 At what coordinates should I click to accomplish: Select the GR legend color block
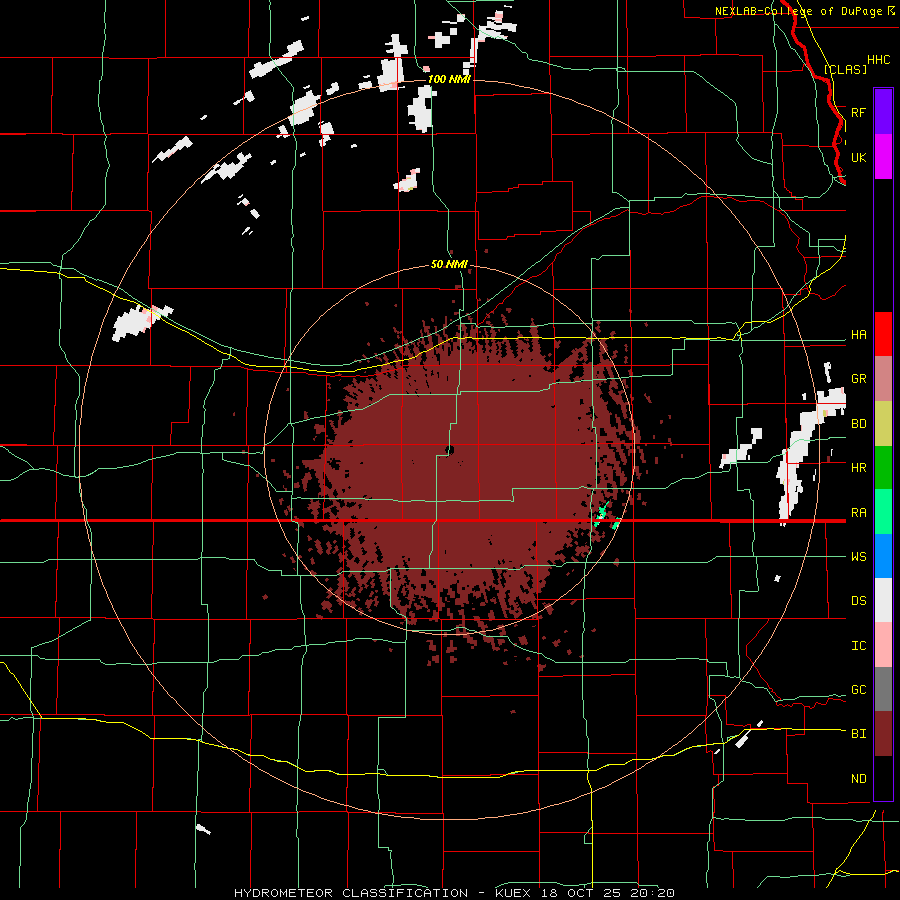883,379
